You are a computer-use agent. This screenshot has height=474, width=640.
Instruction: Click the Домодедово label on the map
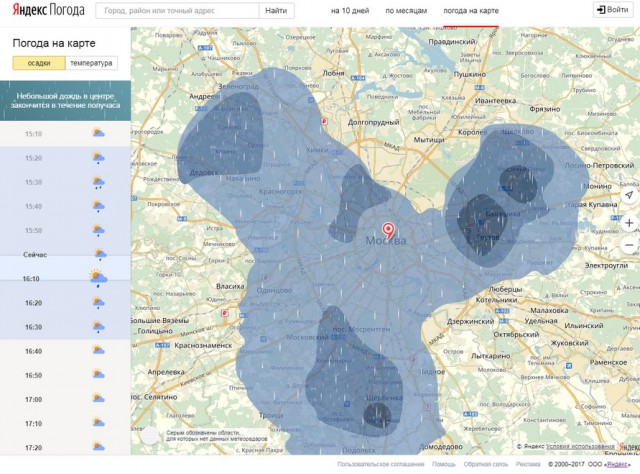point(441,447)
